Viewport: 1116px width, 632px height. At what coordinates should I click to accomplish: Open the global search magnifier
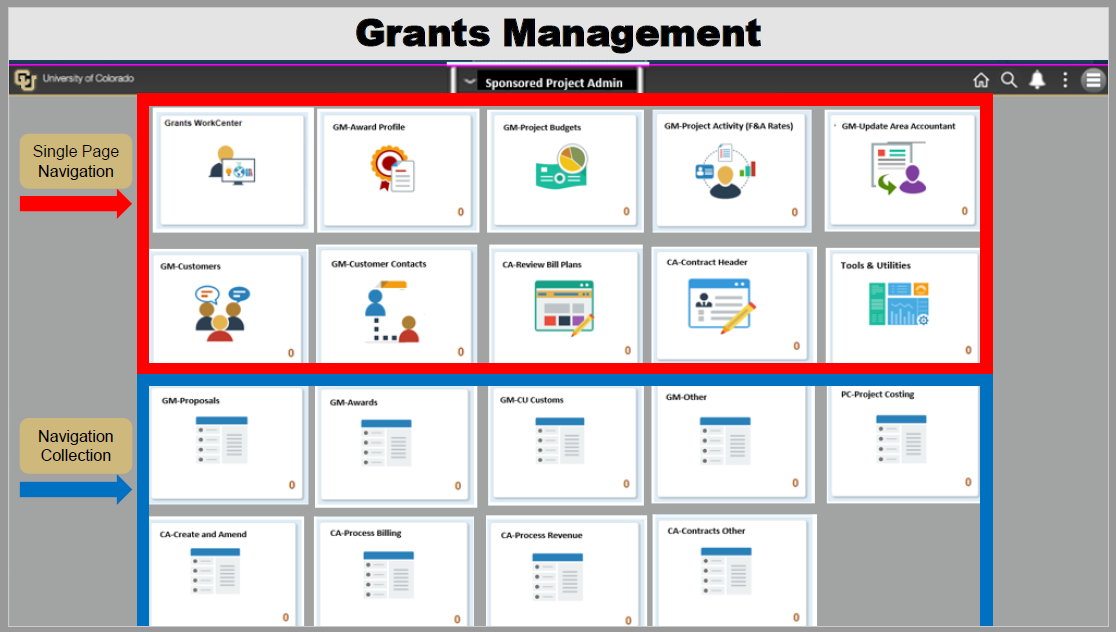pyautogui.click(x=1009, y=80)
